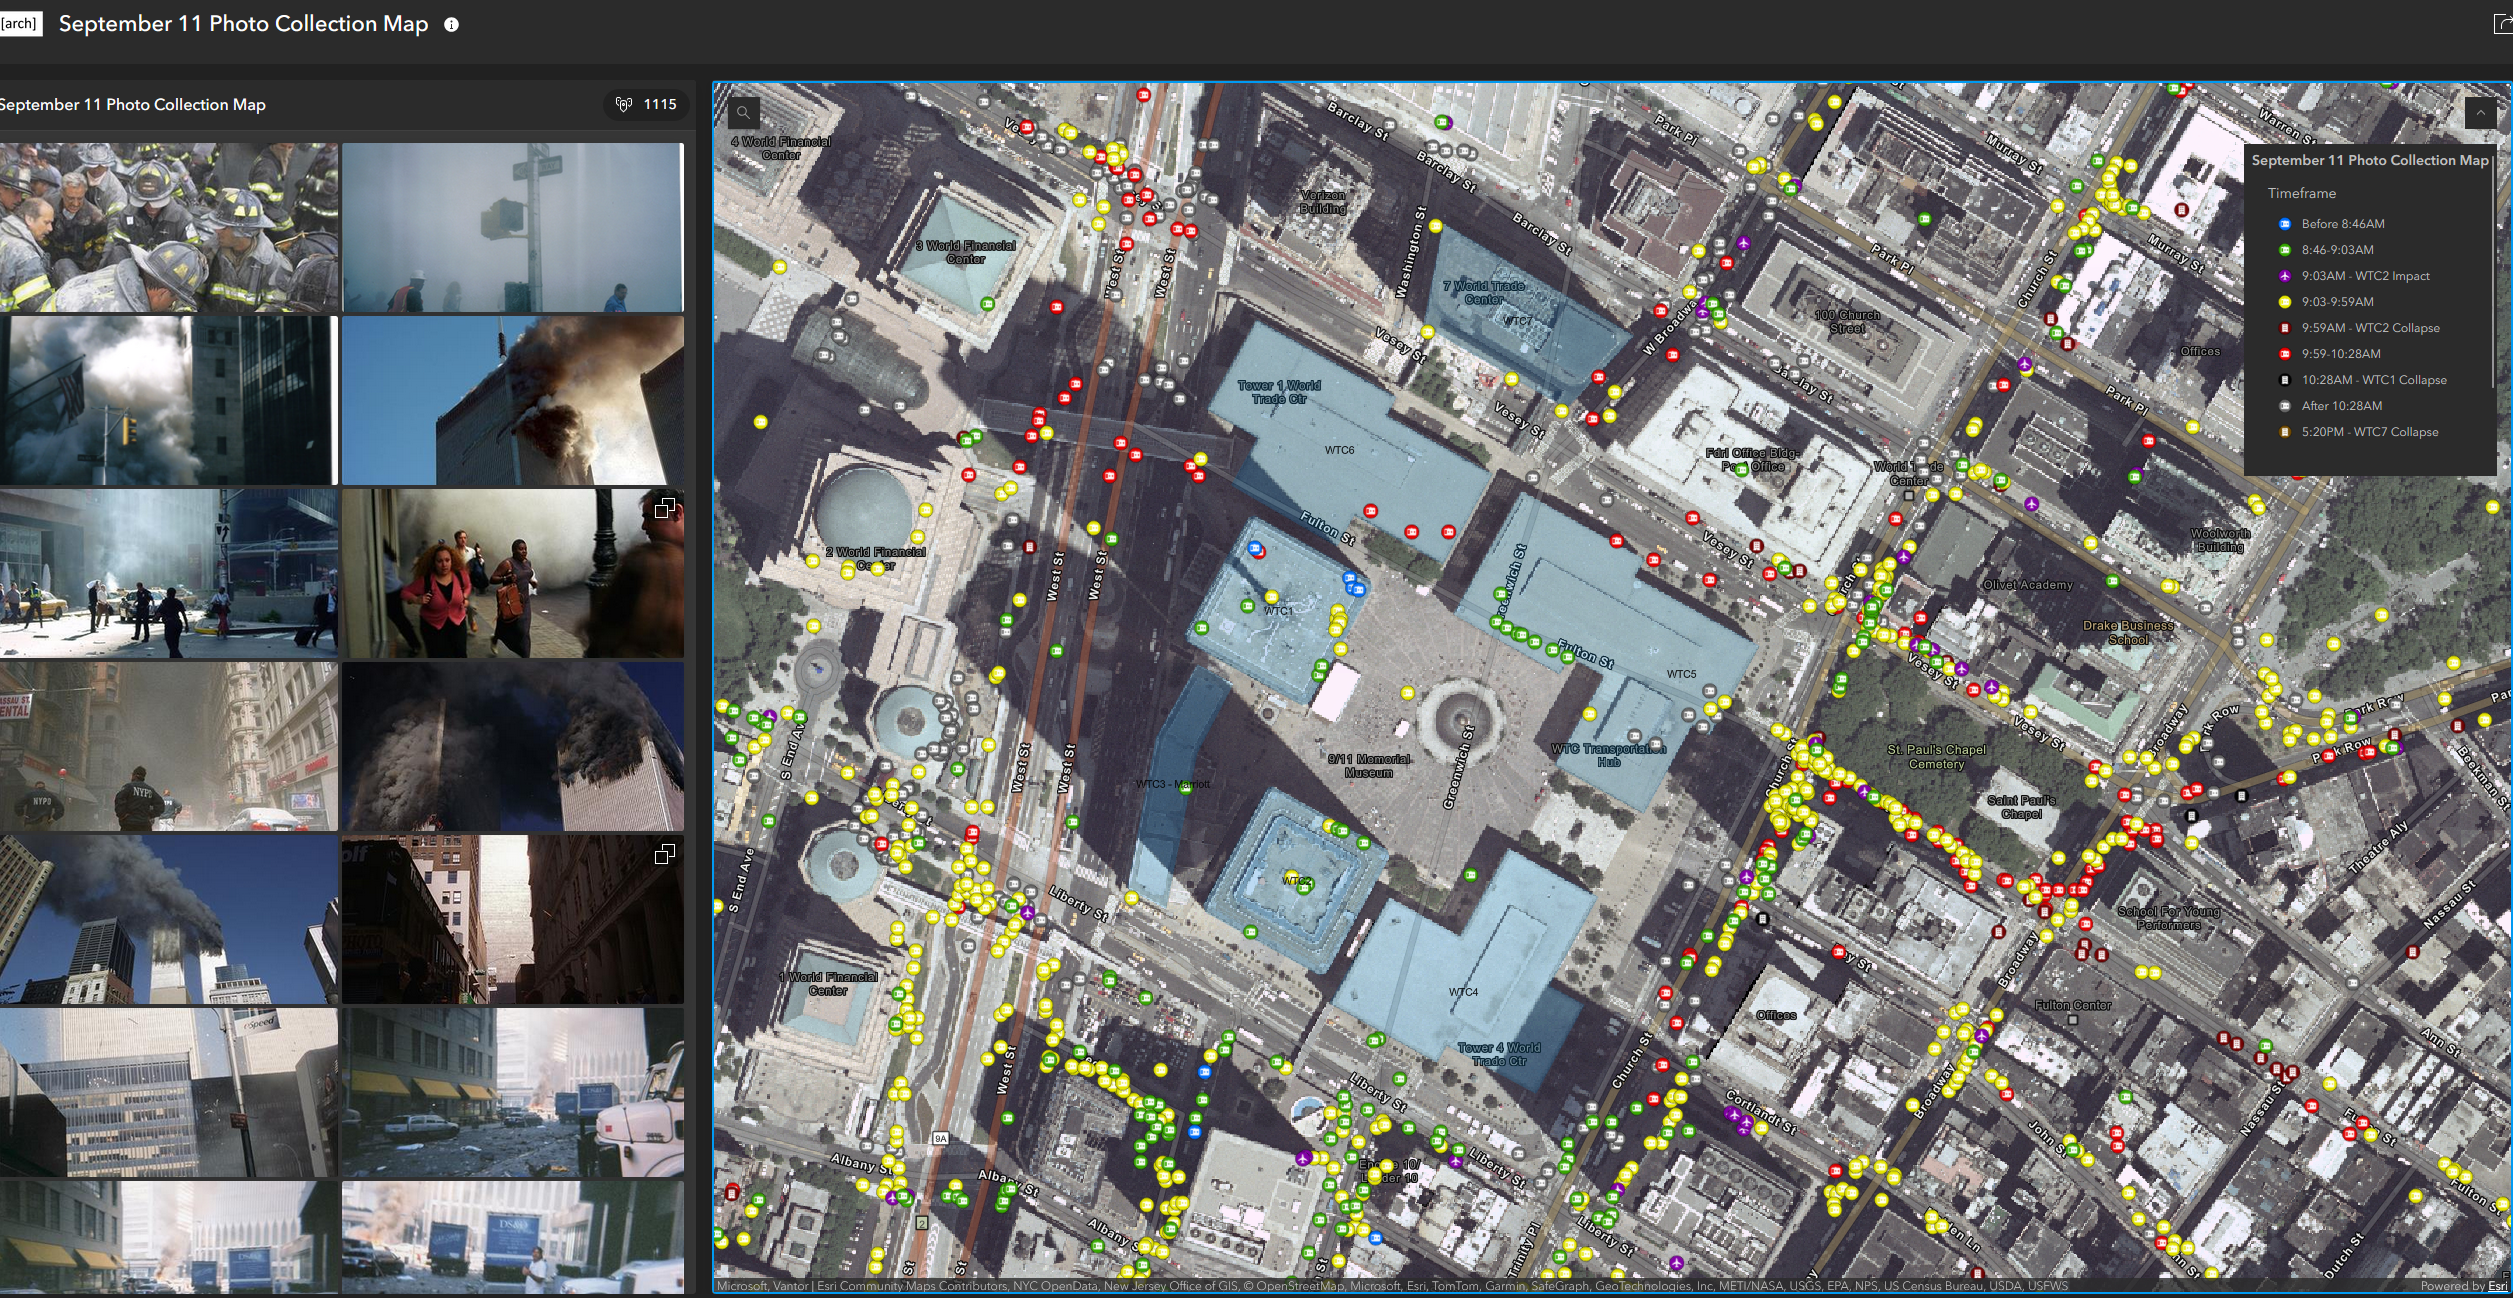The image size is (2513, 1298).
Task: Click the 9:59-10:28AM red legend symbol
Action: (2285, 354)
